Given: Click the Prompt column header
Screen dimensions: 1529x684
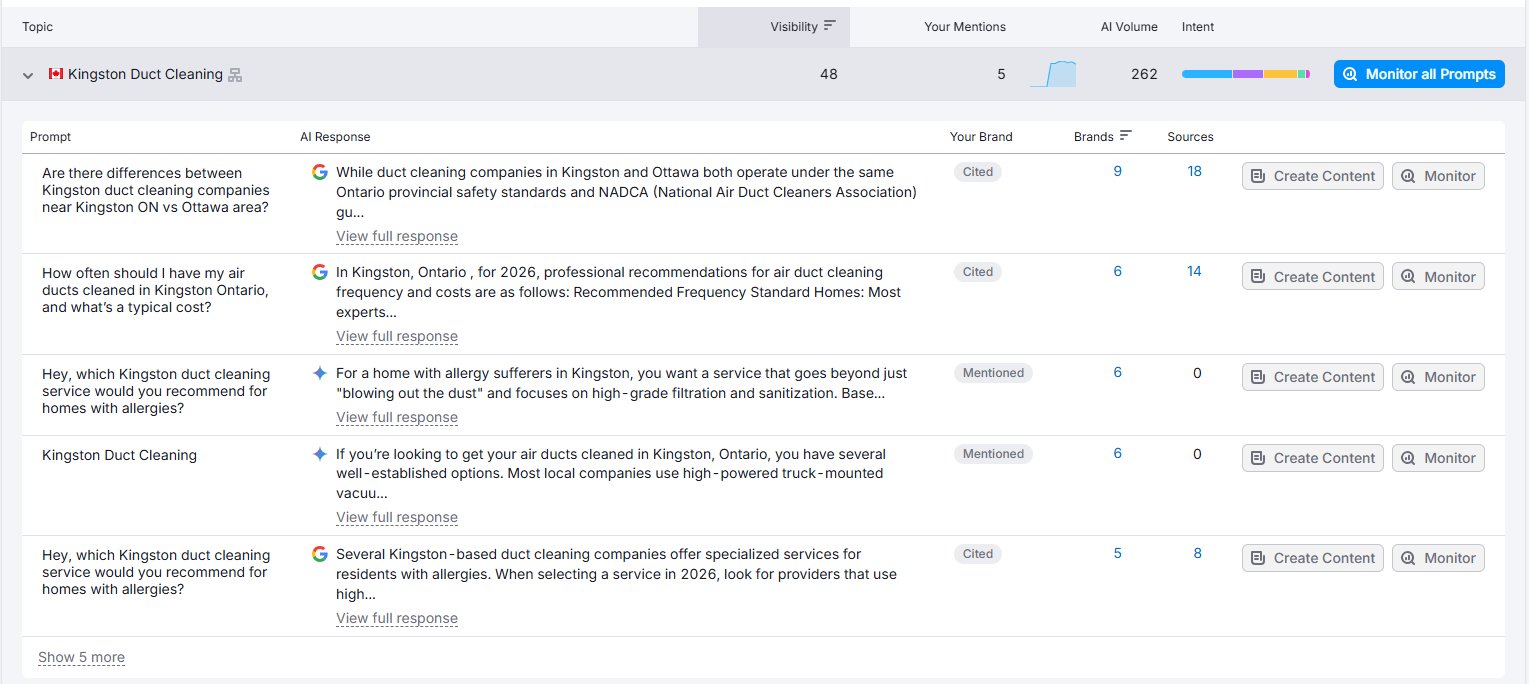Looking at the screenshot, I should point(50,137).
